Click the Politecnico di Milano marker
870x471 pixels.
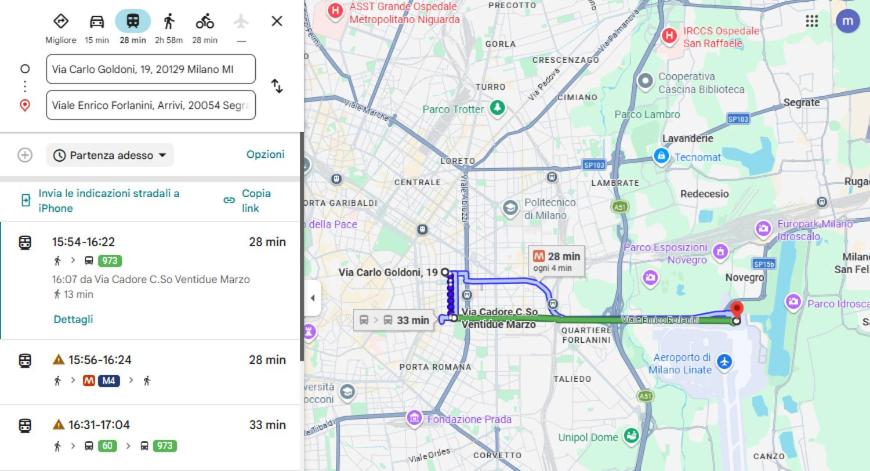click(510, 209)
